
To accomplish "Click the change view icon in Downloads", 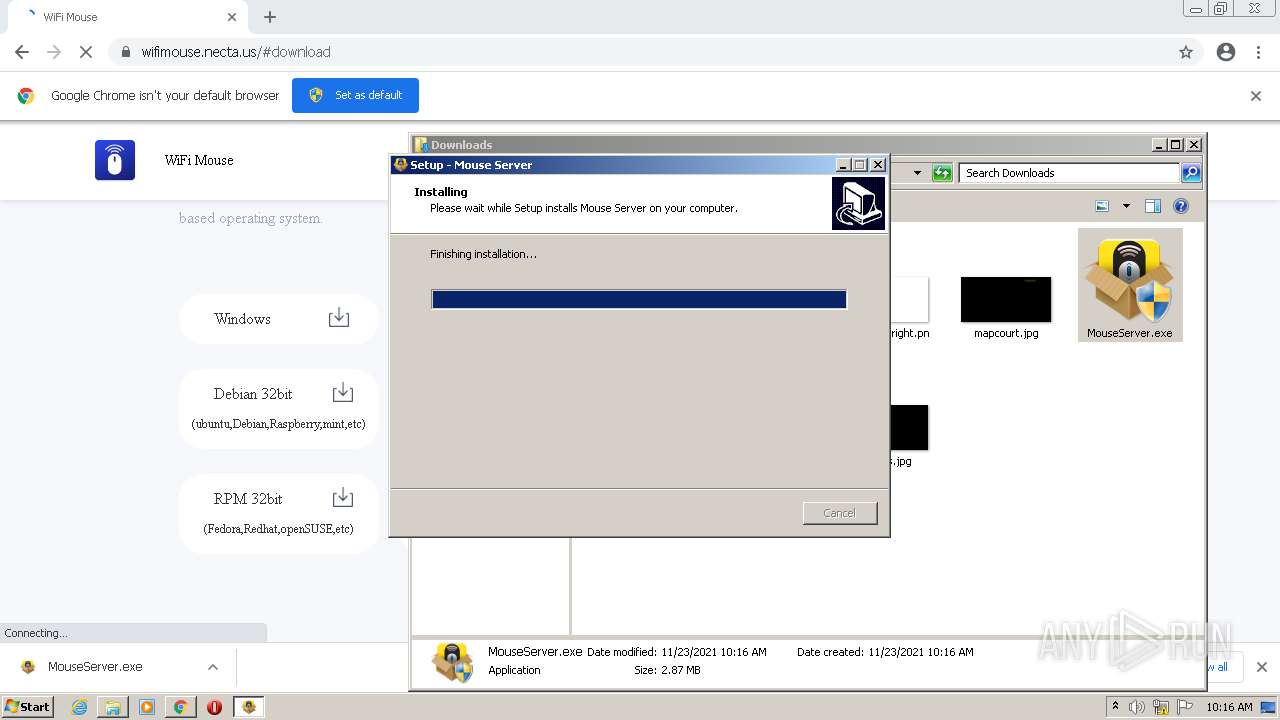I will (x=1102, y=206).
